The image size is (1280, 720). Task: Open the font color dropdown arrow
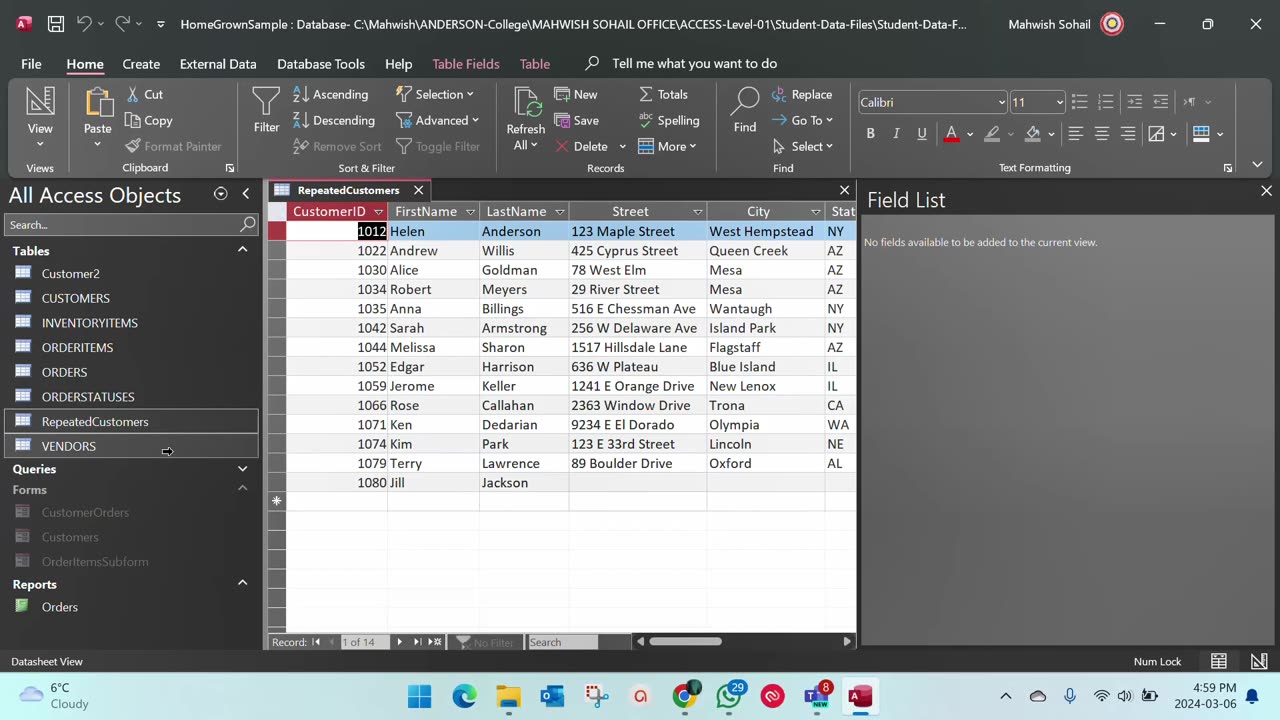[x=969, y=134]
